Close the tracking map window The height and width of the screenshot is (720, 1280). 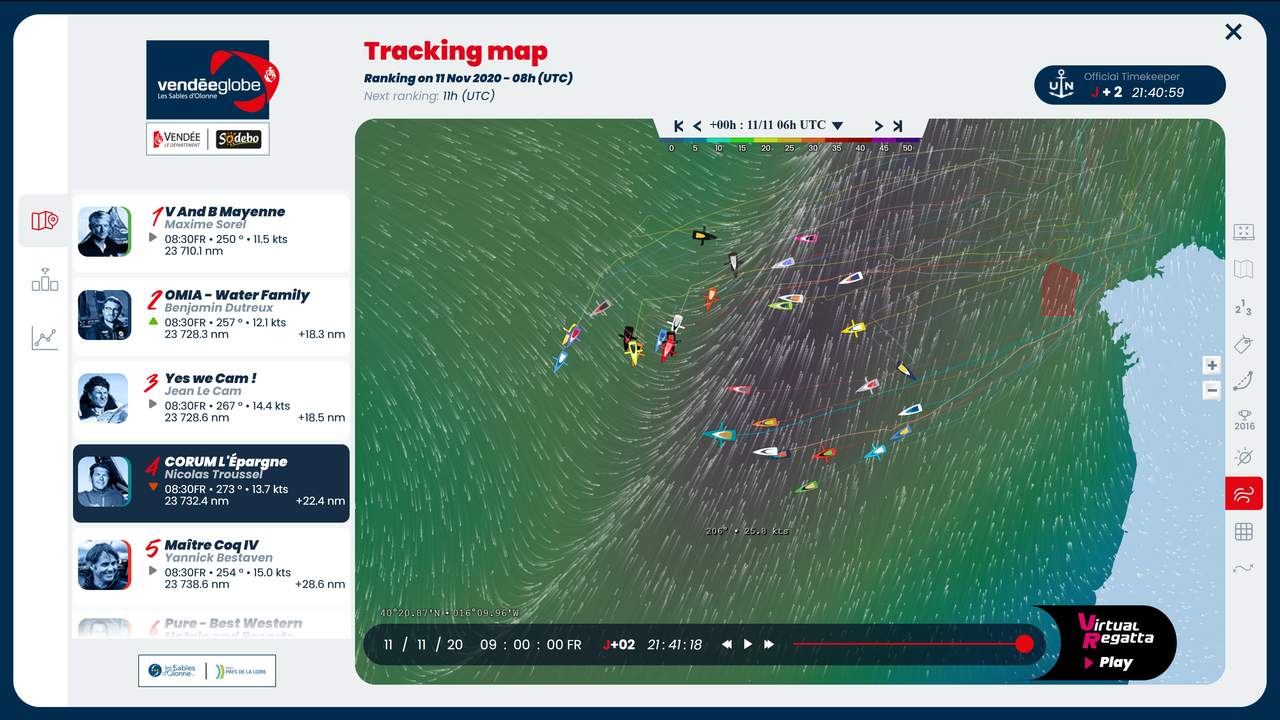coord(1233,32)
